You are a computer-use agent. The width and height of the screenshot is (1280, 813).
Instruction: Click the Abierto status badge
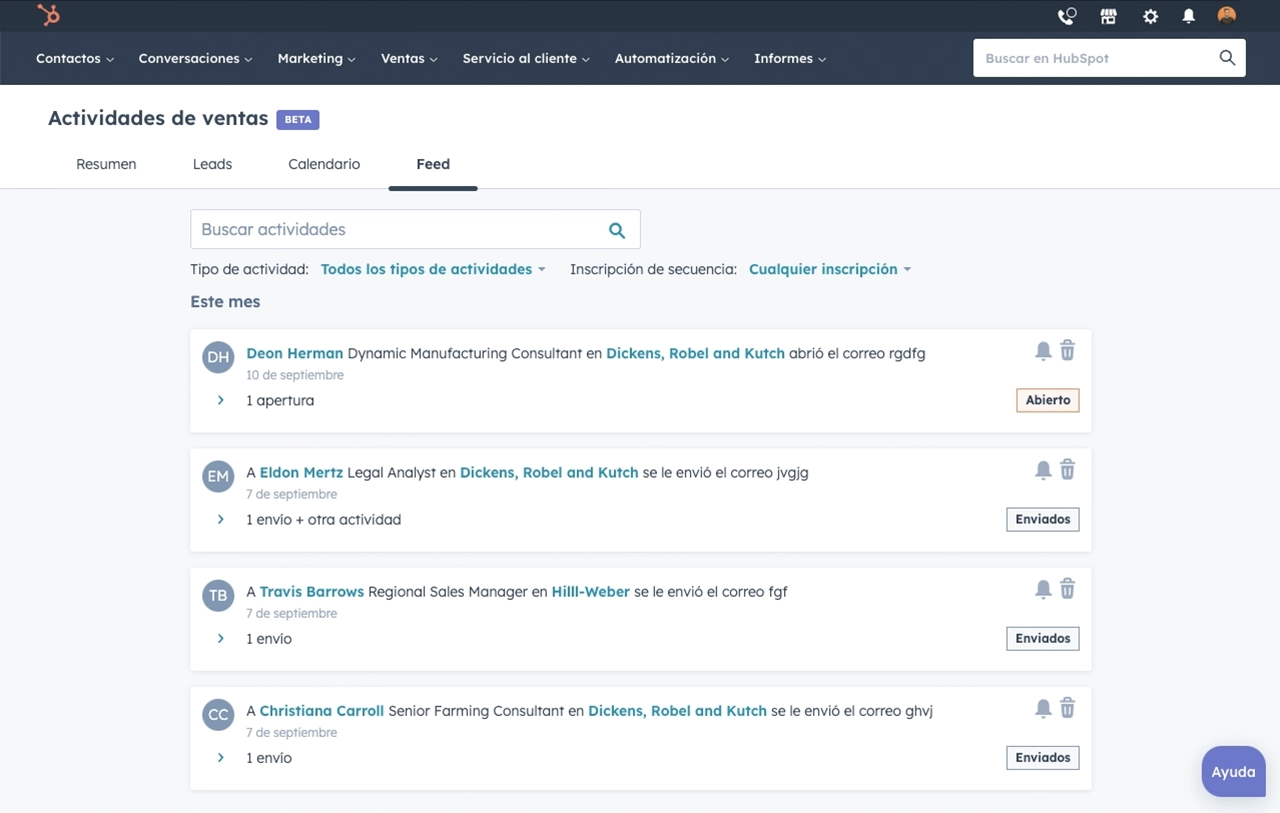[x=1048, y=400]
